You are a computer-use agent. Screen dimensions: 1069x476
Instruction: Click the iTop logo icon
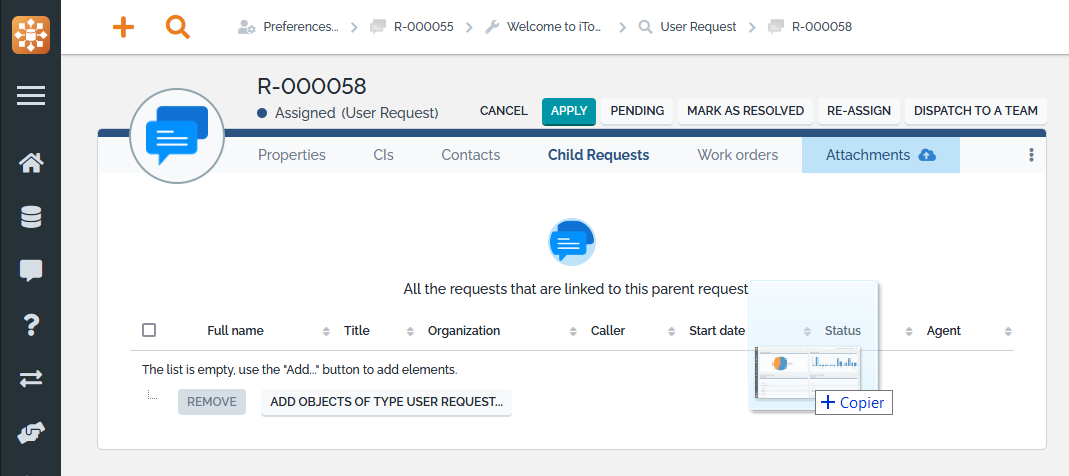click(30, 34)
